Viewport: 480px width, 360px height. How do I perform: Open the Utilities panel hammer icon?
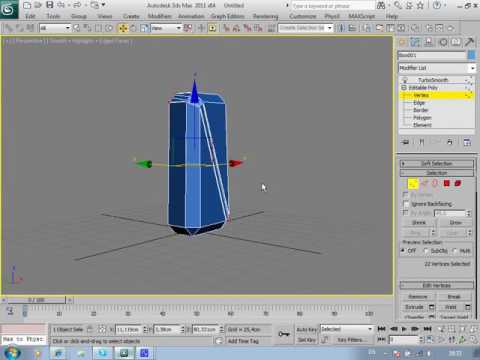point(469,42)
